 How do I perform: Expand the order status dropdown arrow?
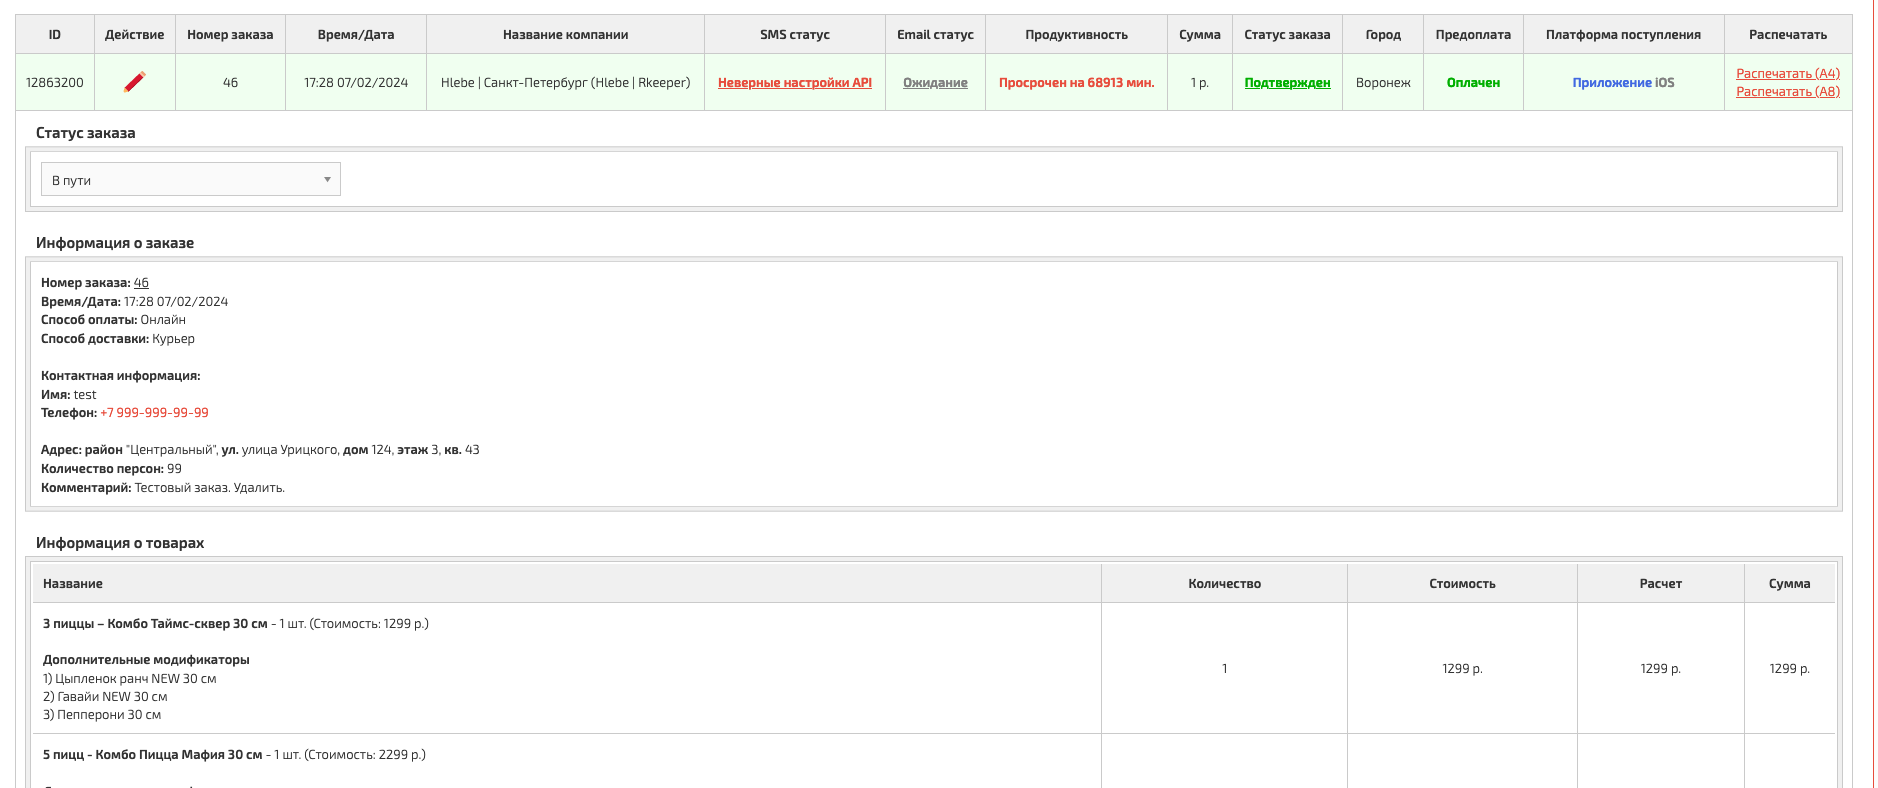tap(327, 180)
